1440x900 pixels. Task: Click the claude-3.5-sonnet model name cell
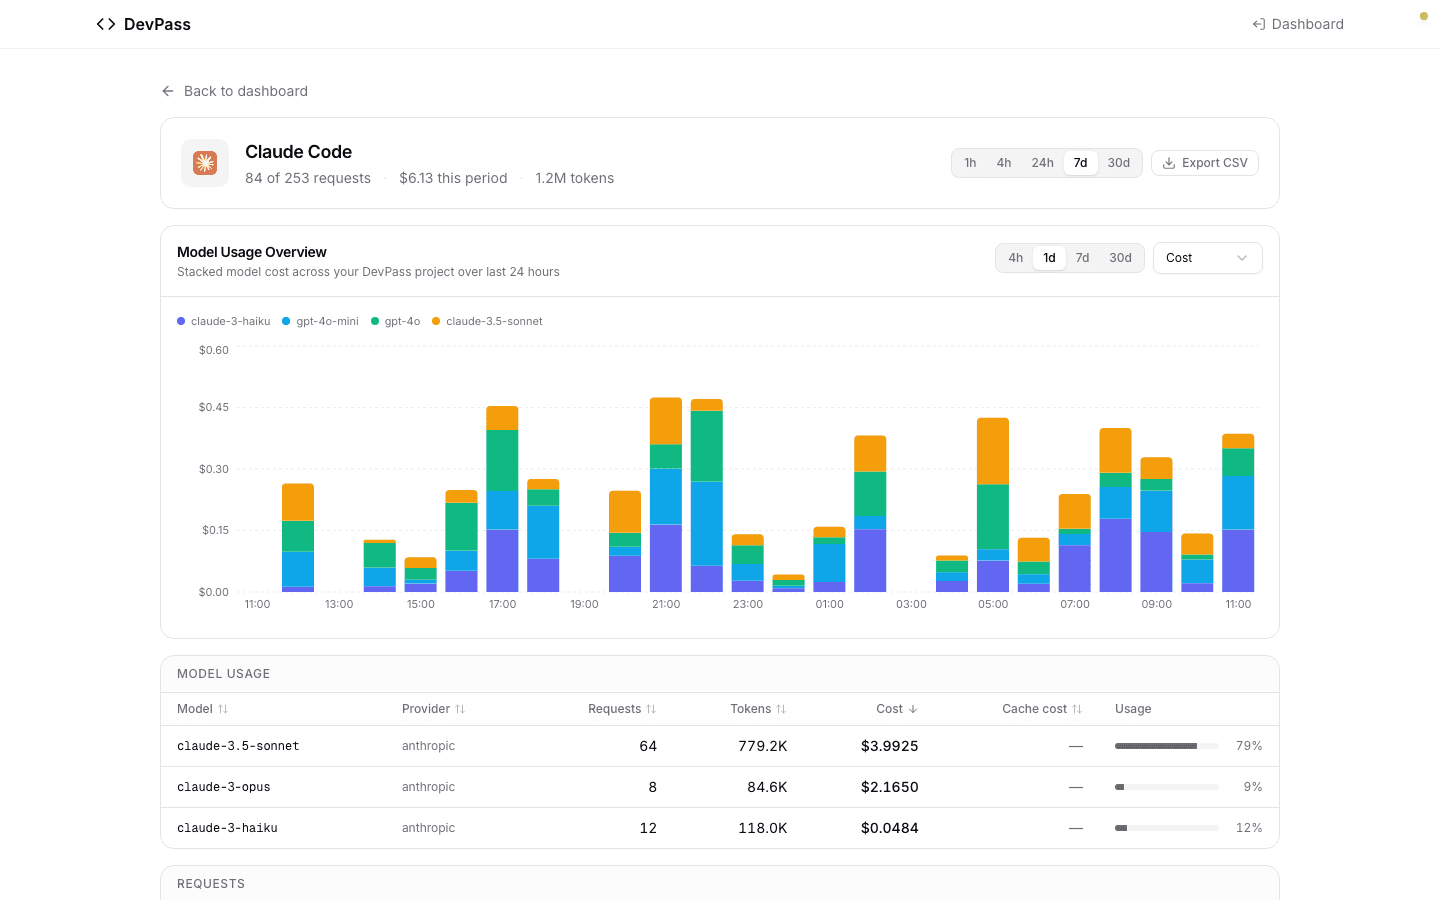point(238,746)
